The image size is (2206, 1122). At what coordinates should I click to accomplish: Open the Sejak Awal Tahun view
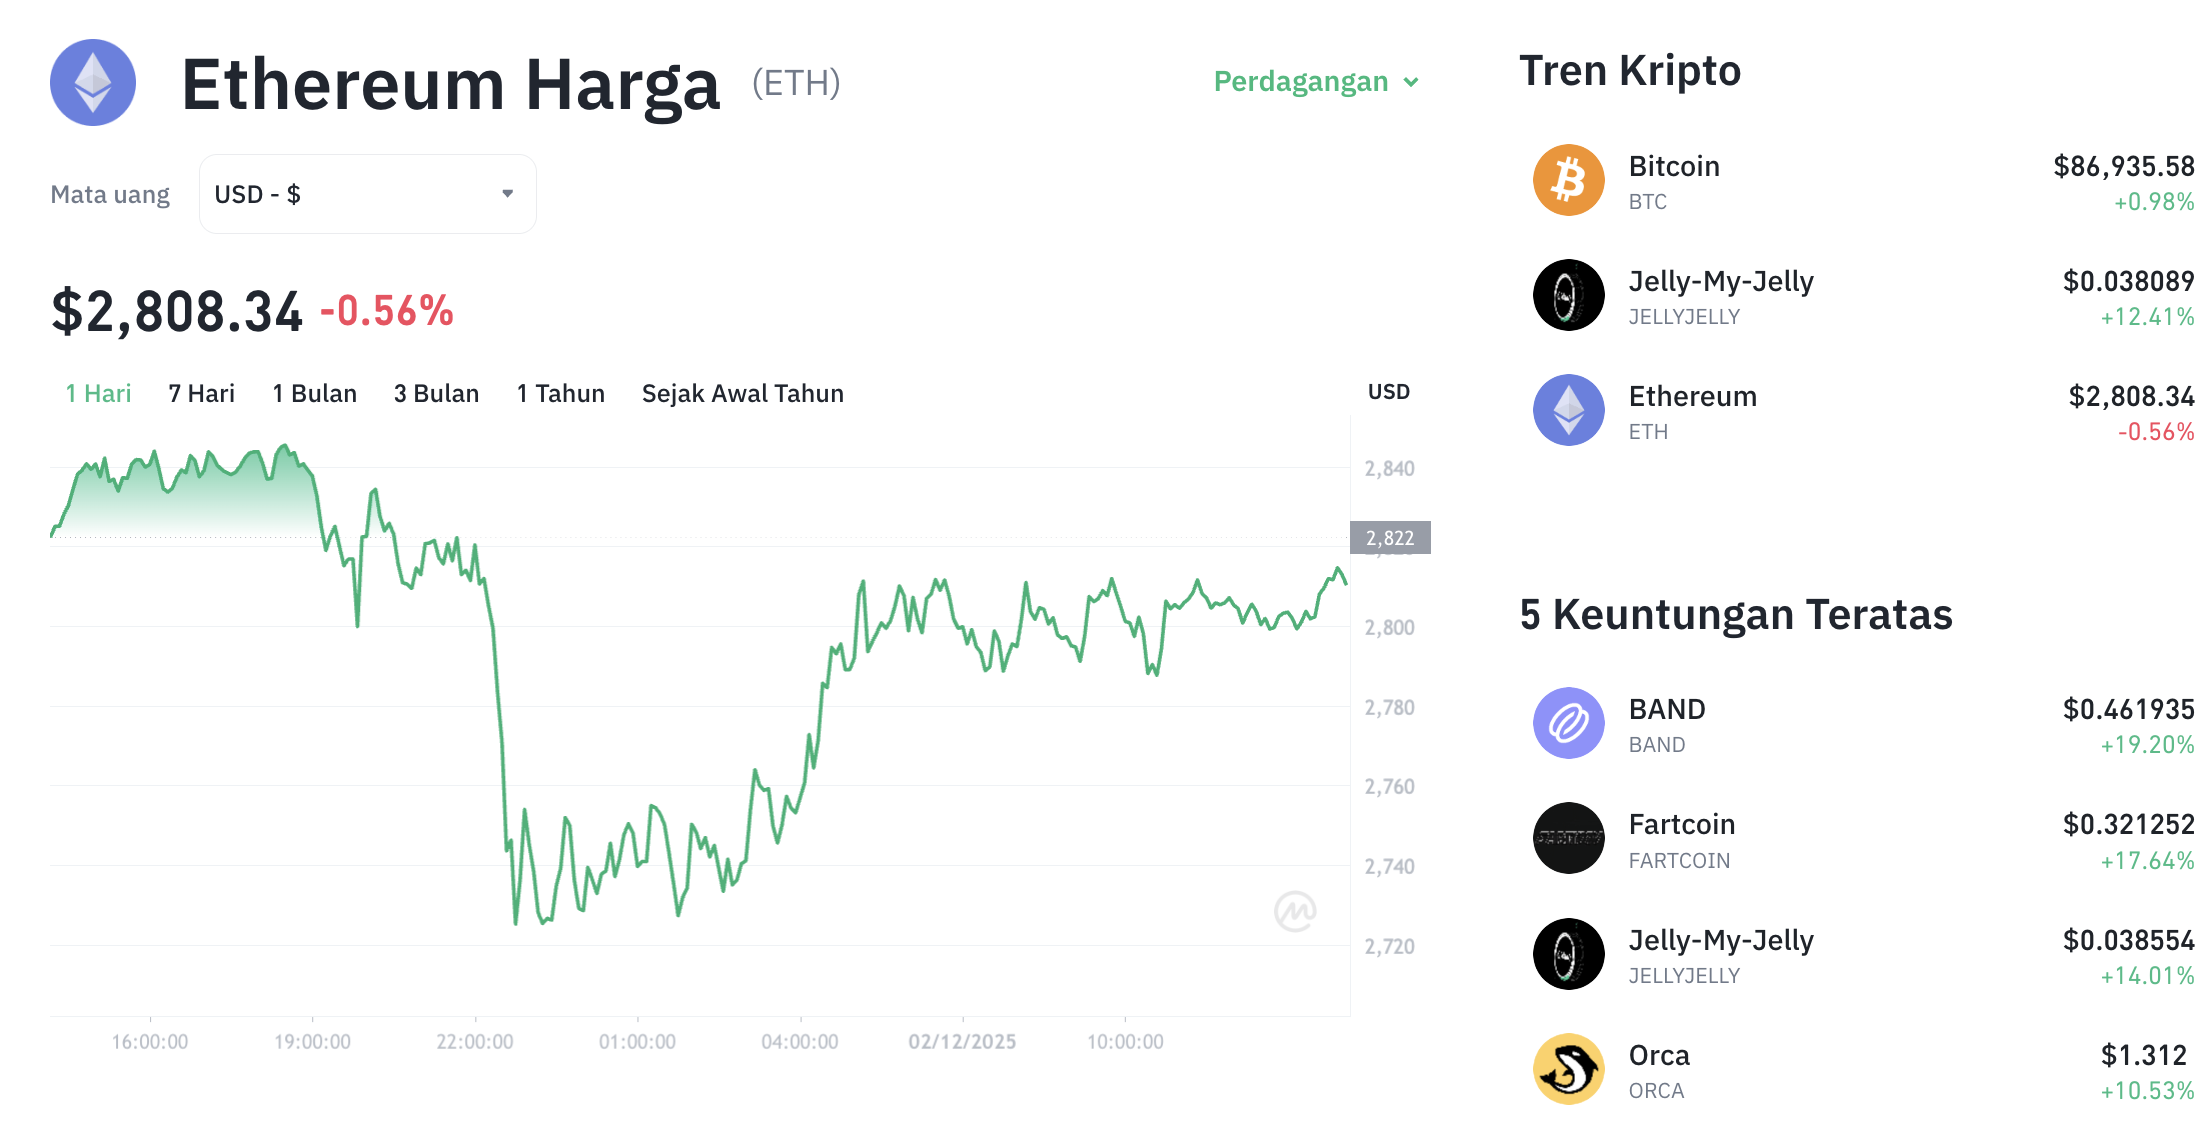pos(742,393)
